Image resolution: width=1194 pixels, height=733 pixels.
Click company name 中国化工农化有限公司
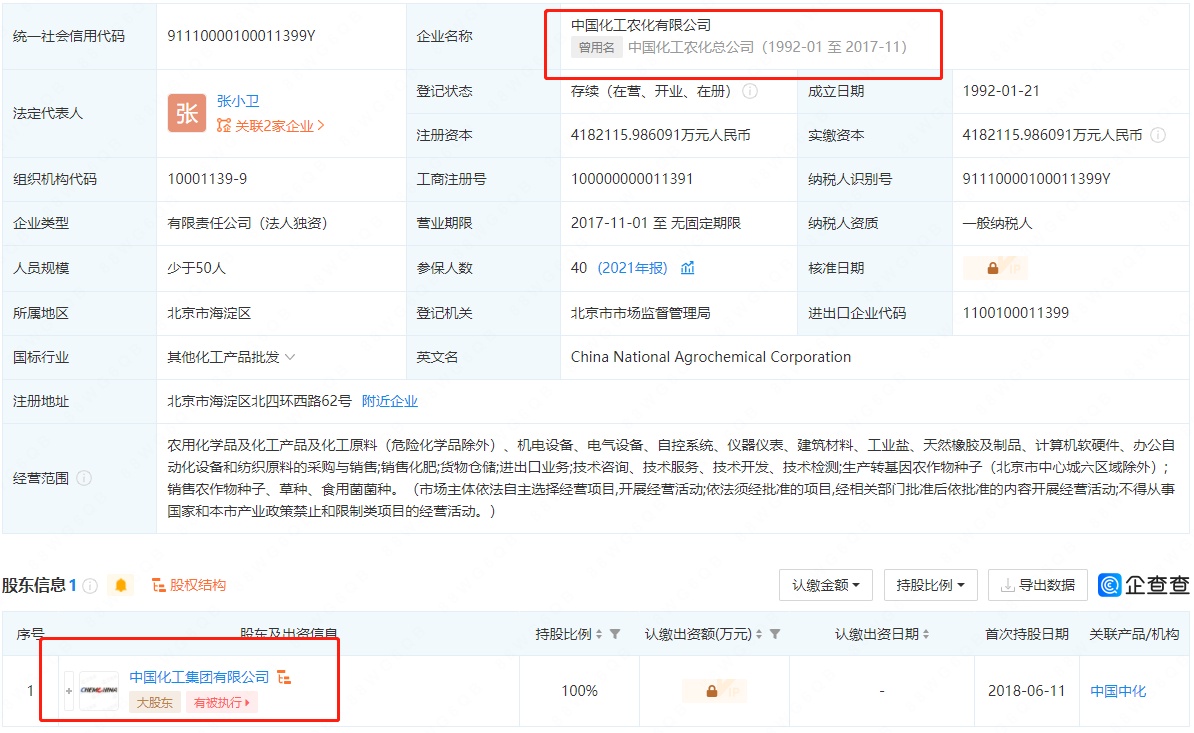(x=641, y=25)
